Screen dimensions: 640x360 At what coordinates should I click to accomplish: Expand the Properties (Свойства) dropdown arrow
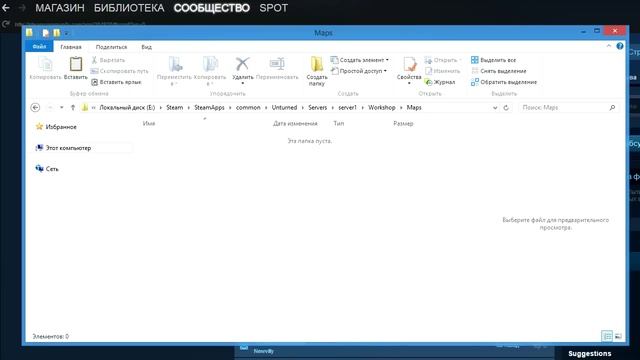pyautogui.click(x=409, y=83)
